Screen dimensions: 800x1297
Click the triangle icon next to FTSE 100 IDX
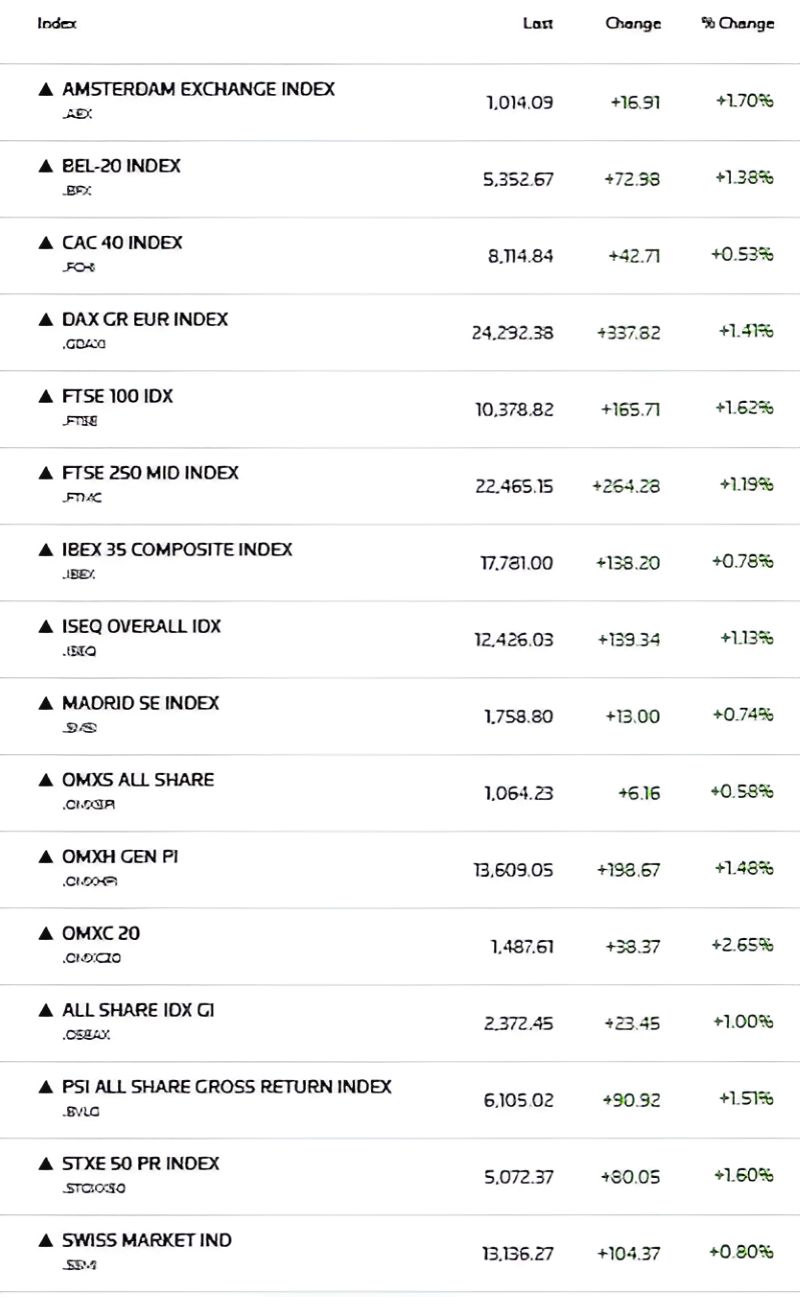pos(45,397)
